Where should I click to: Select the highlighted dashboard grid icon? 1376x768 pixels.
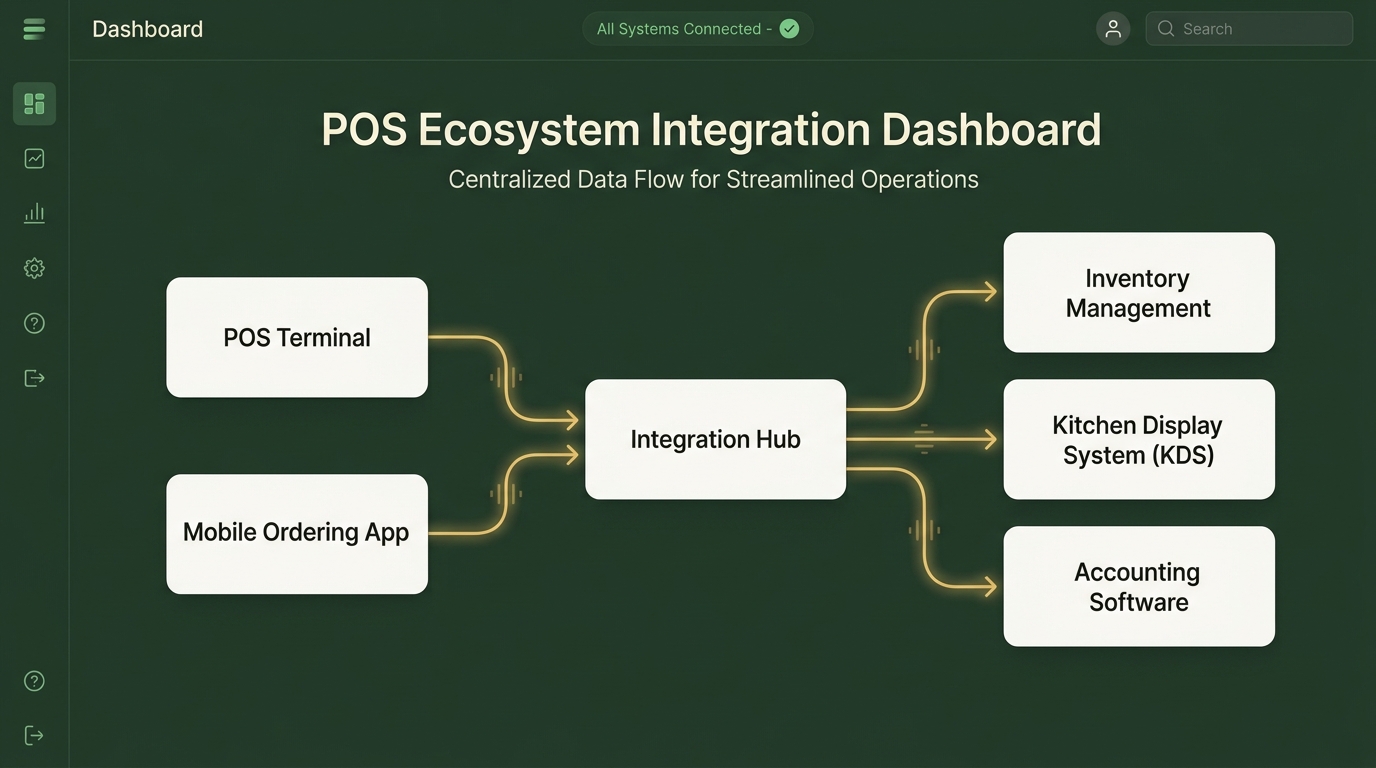(x=34, y=104)
